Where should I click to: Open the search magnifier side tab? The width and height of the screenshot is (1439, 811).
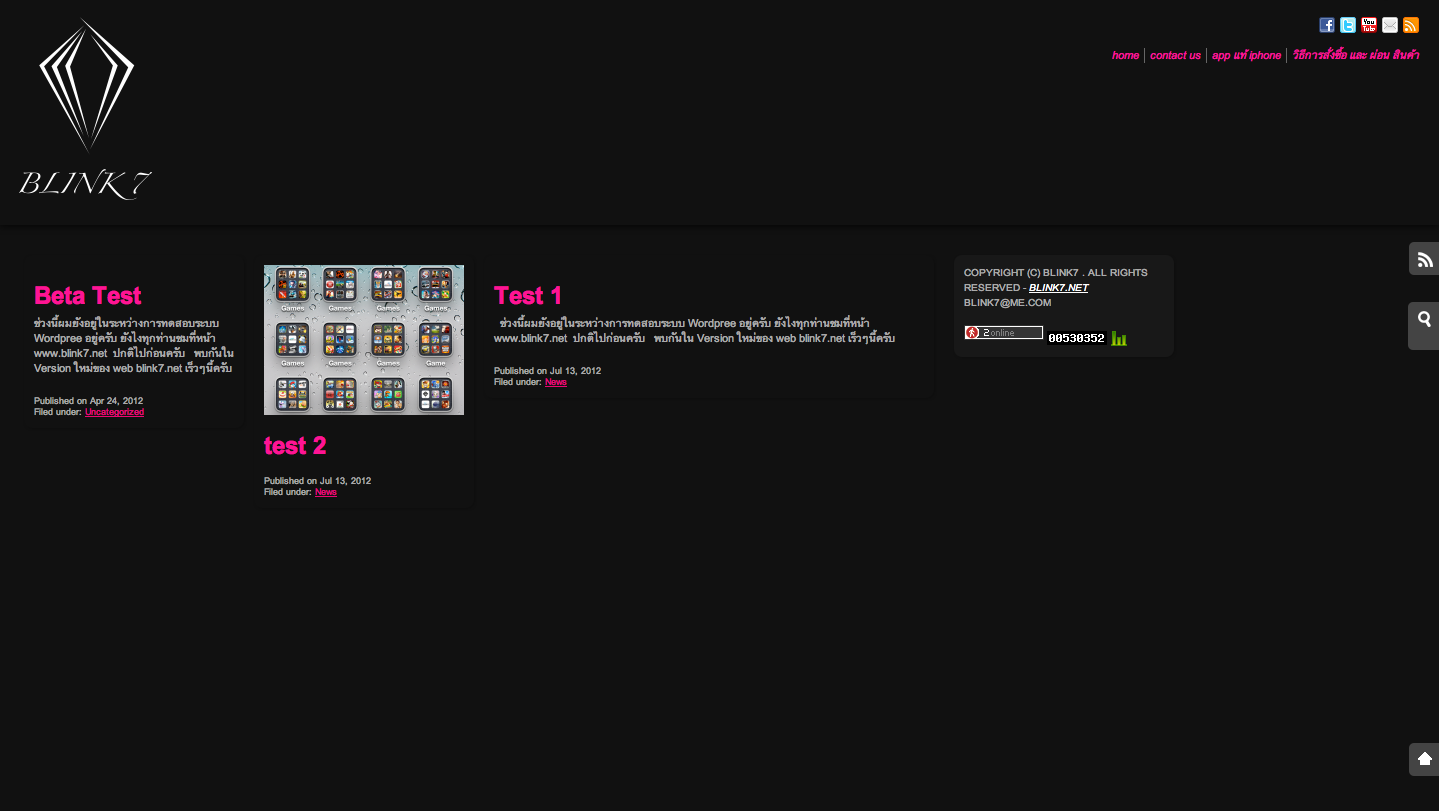[x=1424, y=320]
